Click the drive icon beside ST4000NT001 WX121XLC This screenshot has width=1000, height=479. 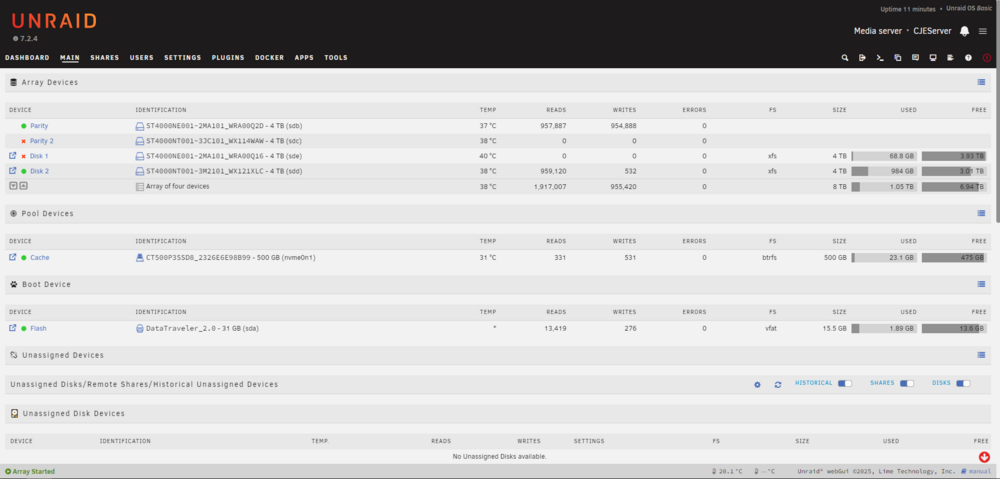140,172
